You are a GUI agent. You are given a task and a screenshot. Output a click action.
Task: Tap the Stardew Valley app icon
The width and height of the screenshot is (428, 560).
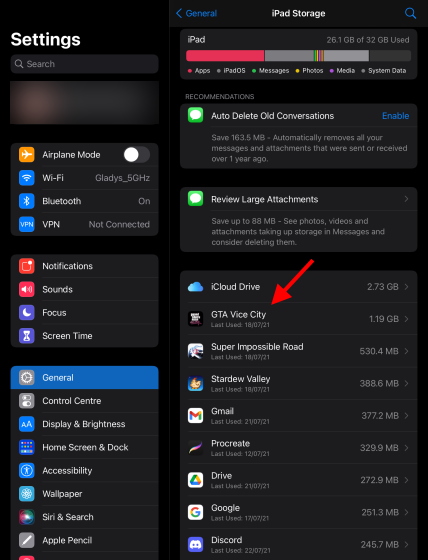tap(195, 383)
